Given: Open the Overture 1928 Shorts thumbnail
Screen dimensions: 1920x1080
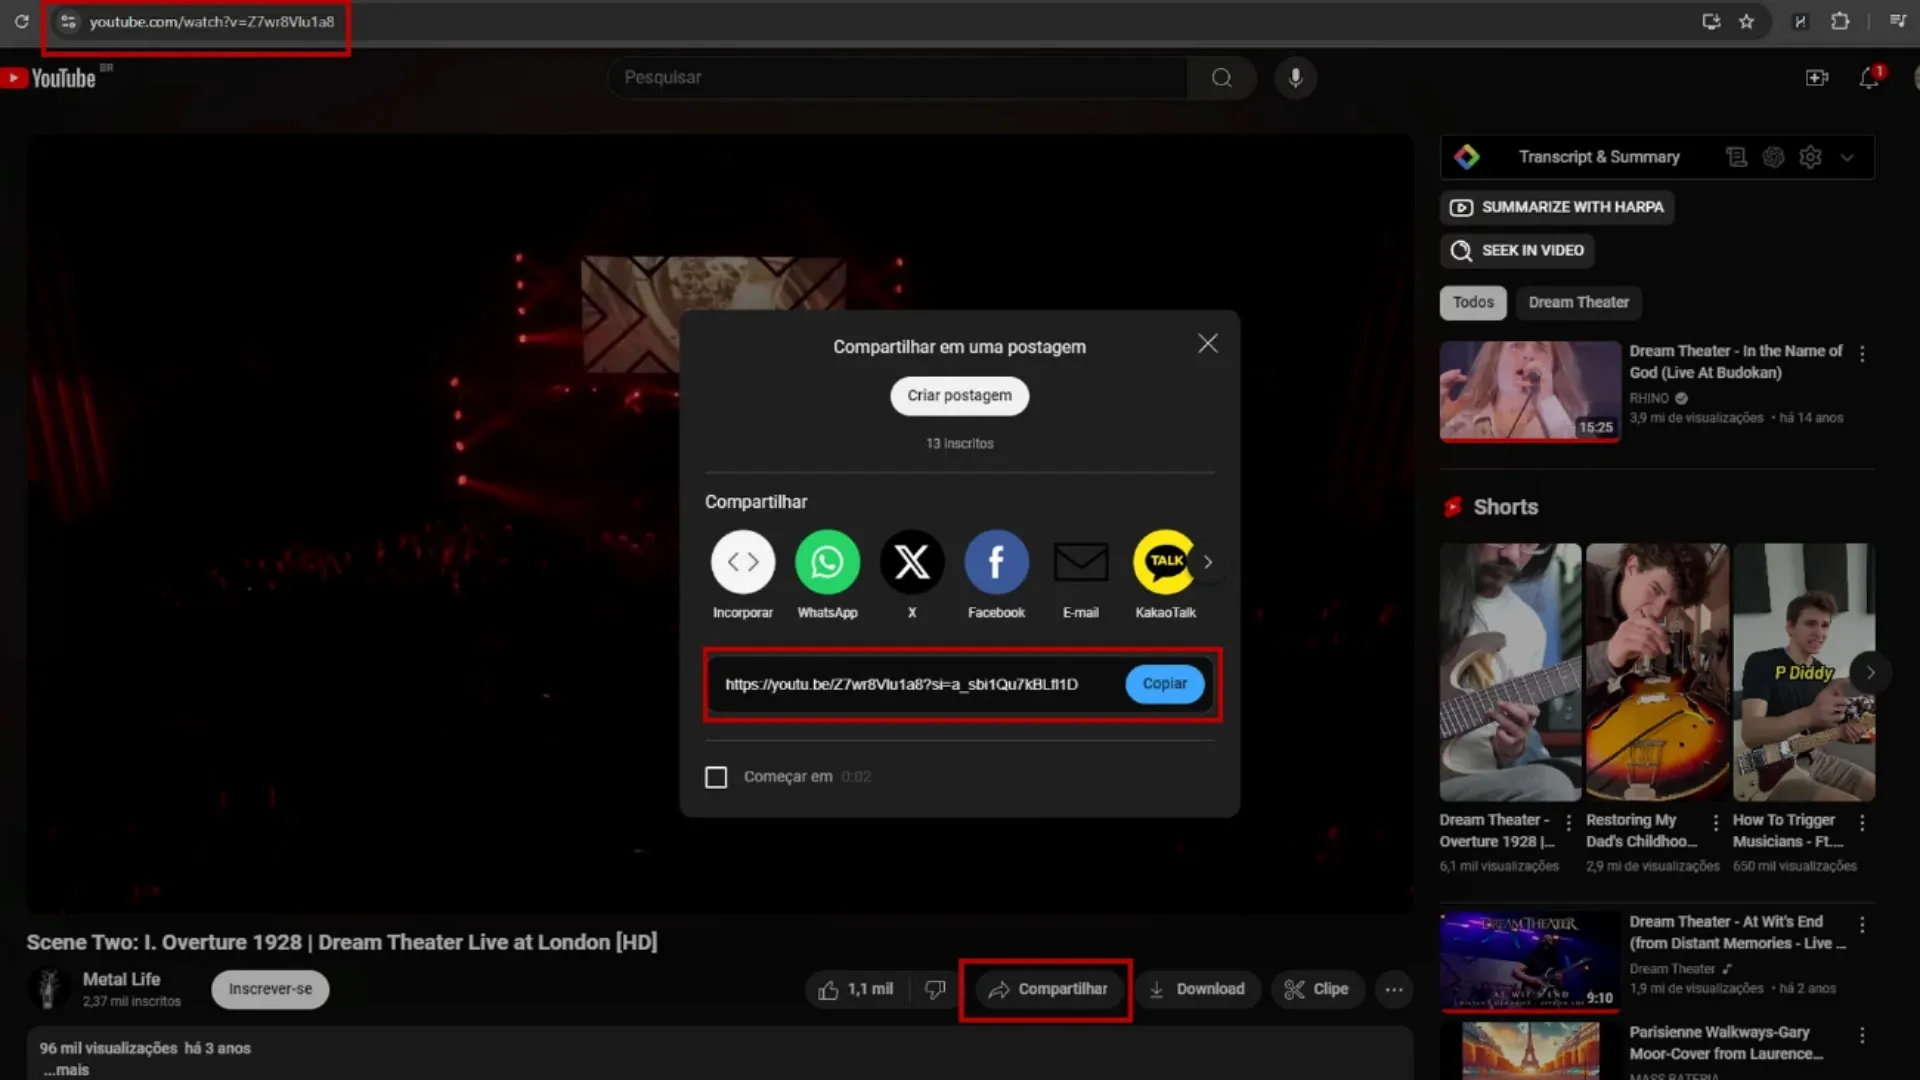Looking at the screenshot, I should click(x=1509, y=671).
